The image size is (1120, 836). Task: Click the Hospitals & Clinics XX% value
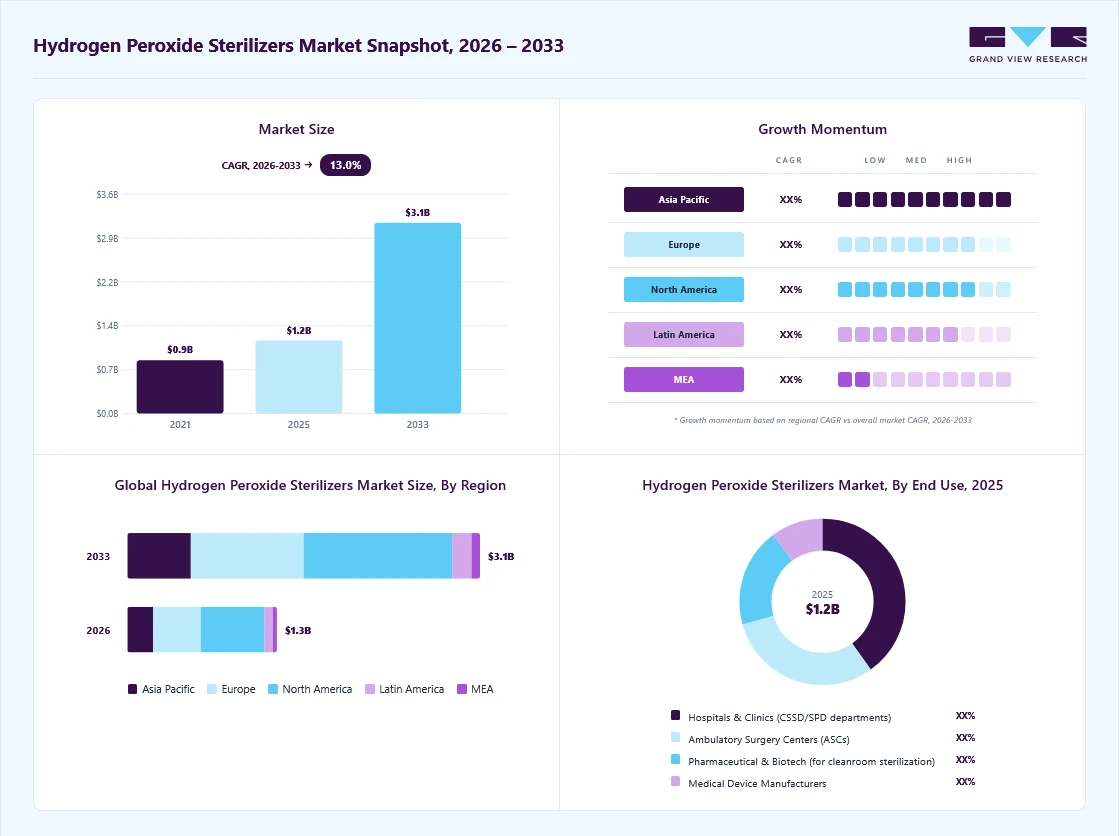pos(965,715)
